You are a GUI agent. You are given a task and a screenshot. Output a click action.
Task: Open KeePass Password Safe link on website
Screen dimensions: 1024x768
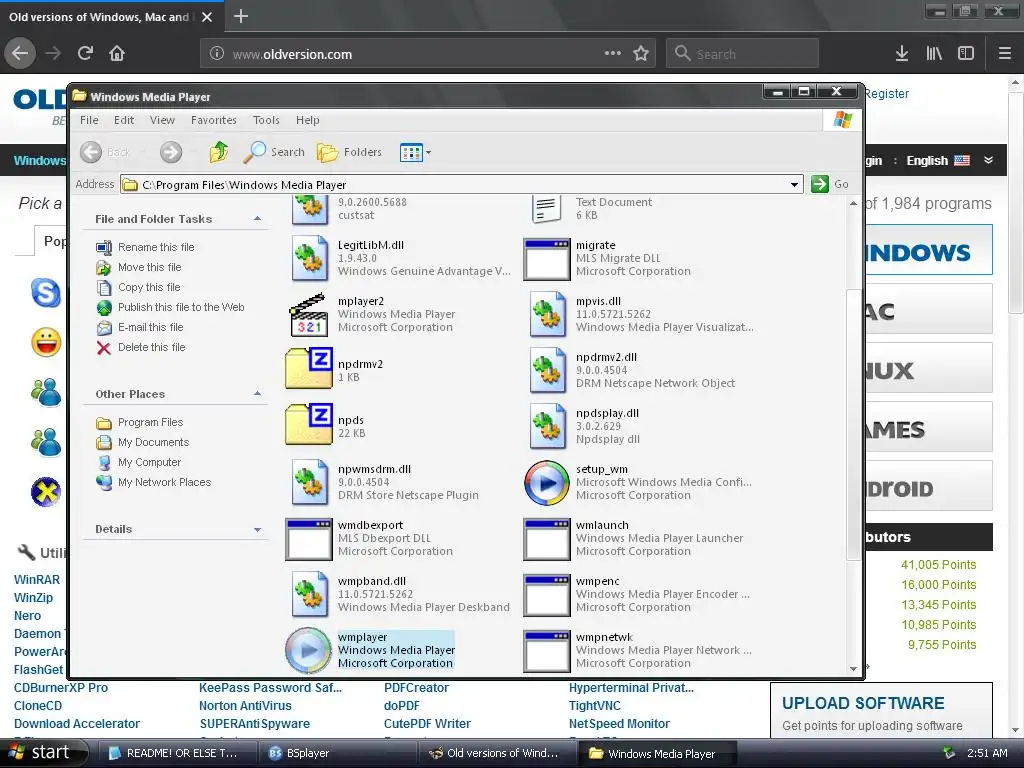[270, 688]
